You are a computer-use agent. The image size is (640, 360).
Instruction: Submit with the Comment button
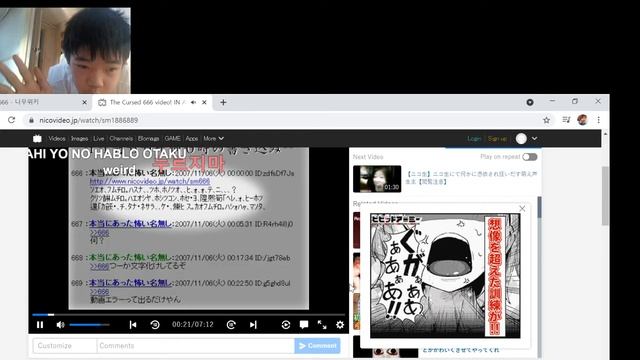click(x=317, y=346)
